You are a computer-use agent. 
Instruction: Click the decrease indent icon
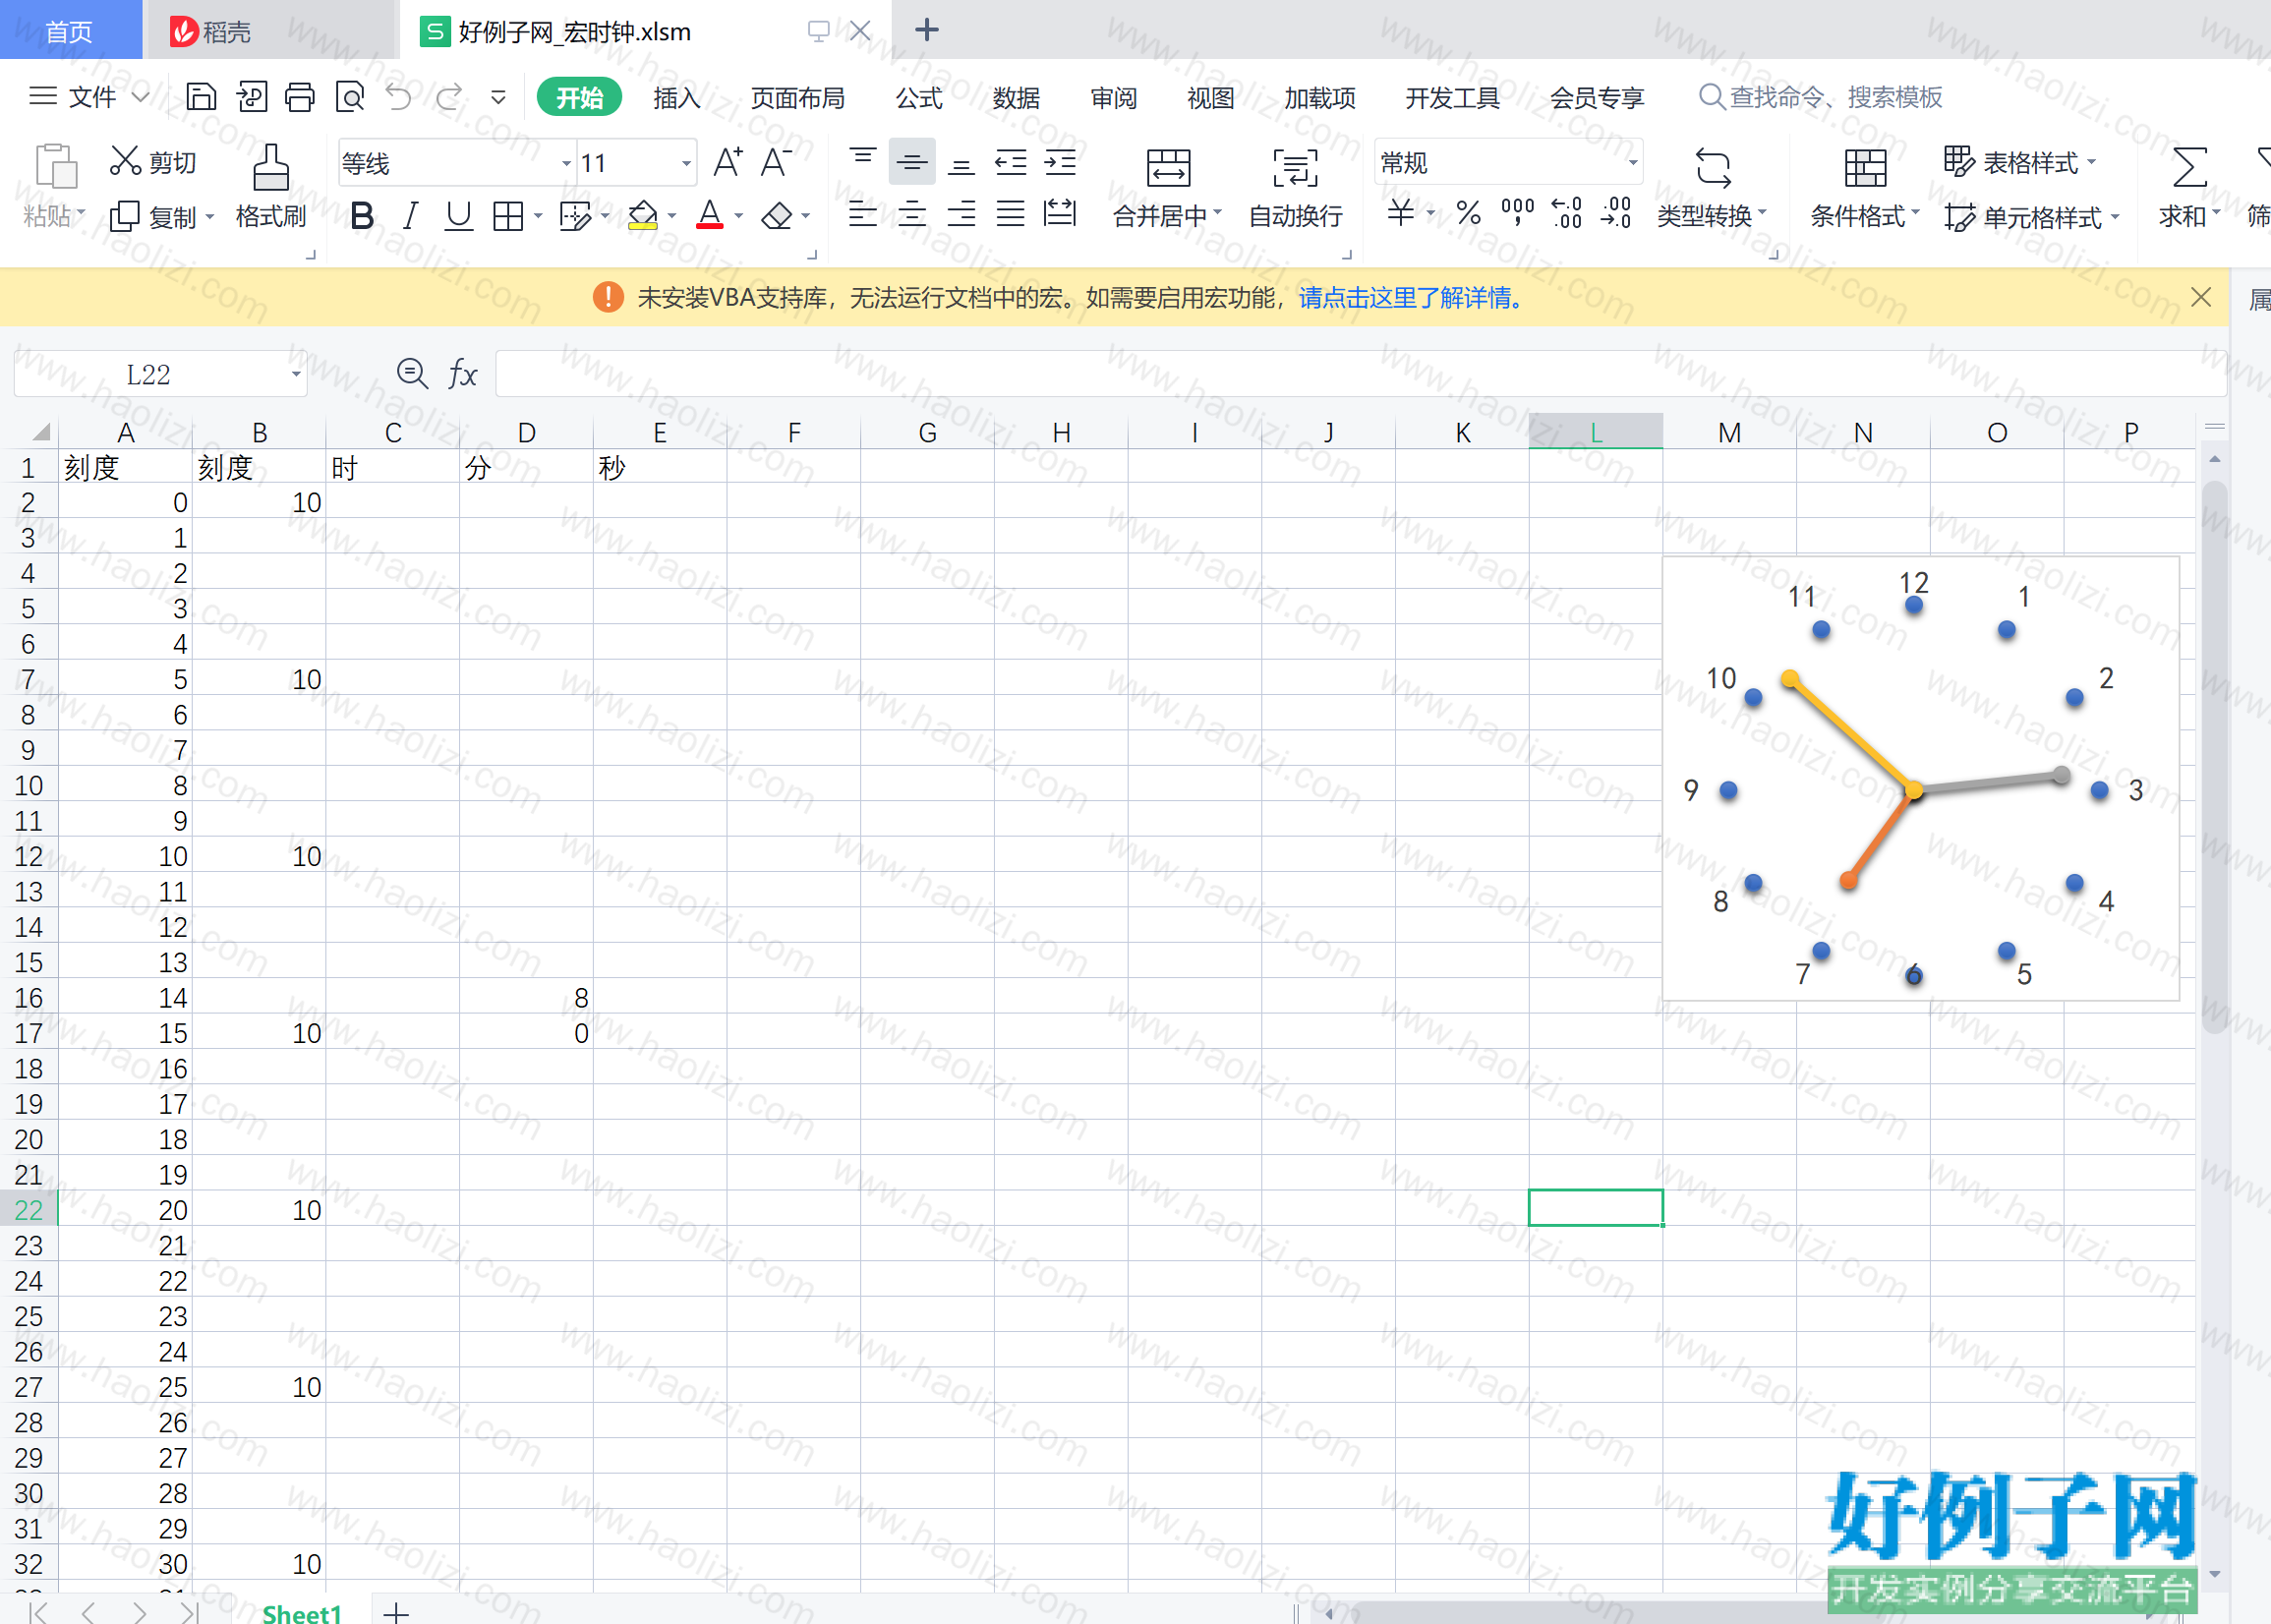tap(1011, 162)
